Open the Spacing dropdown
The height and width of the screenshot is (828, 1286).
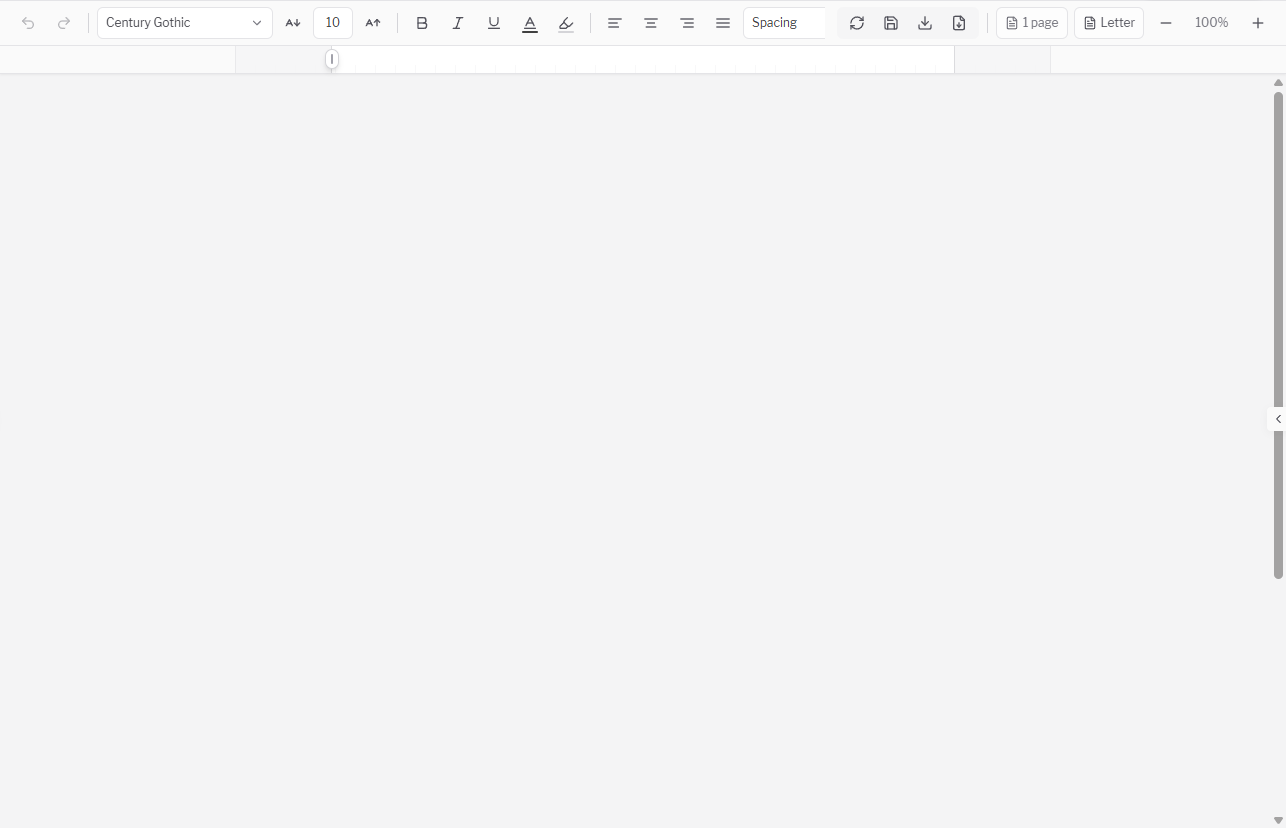point(785,23)
